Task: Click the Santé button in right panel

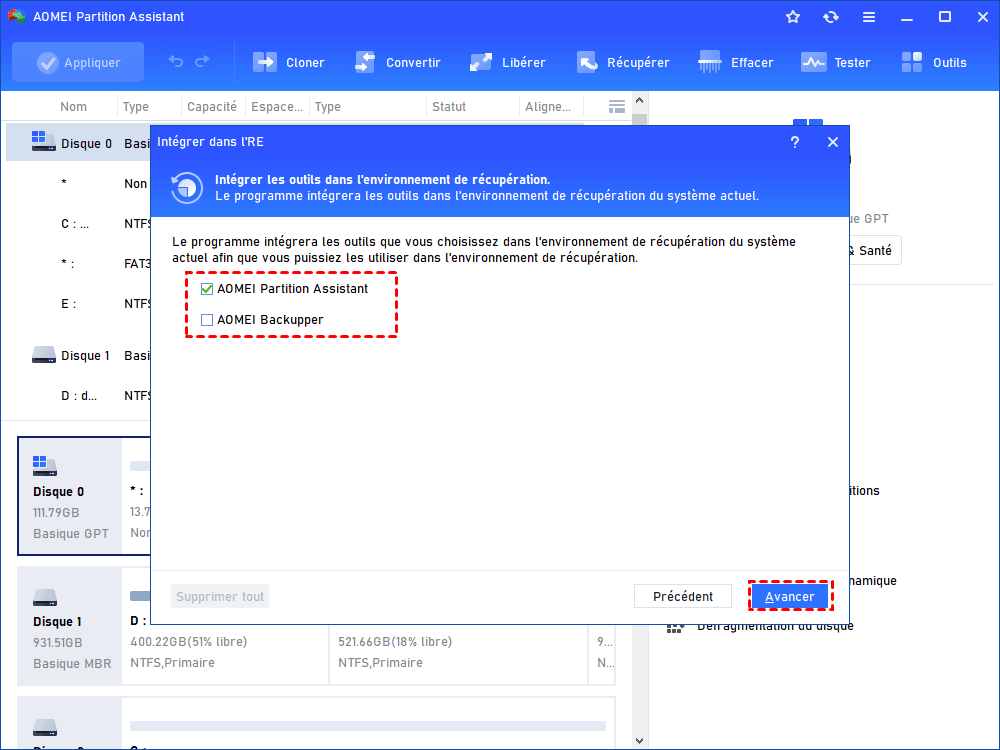Action: pos(874,251)
